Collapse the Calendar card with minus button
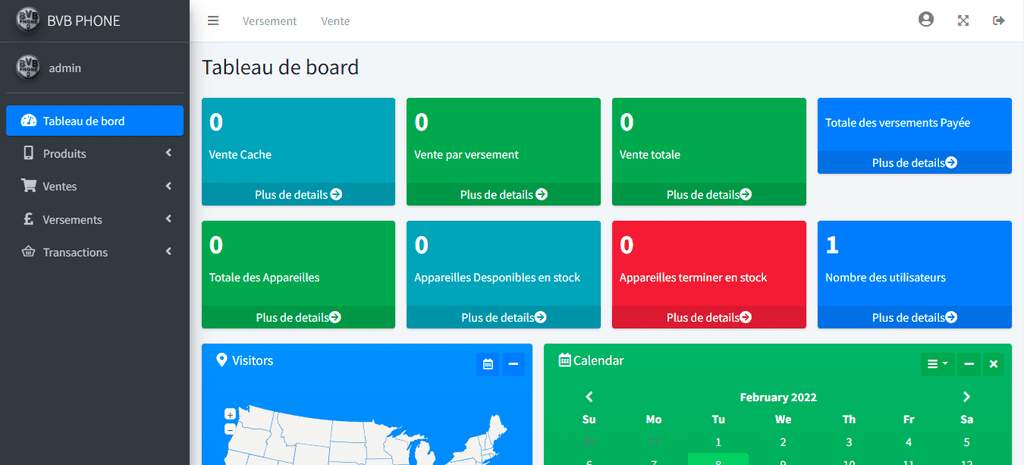Viewport: 1024px width, 465px height. click(x=968, y=364)
